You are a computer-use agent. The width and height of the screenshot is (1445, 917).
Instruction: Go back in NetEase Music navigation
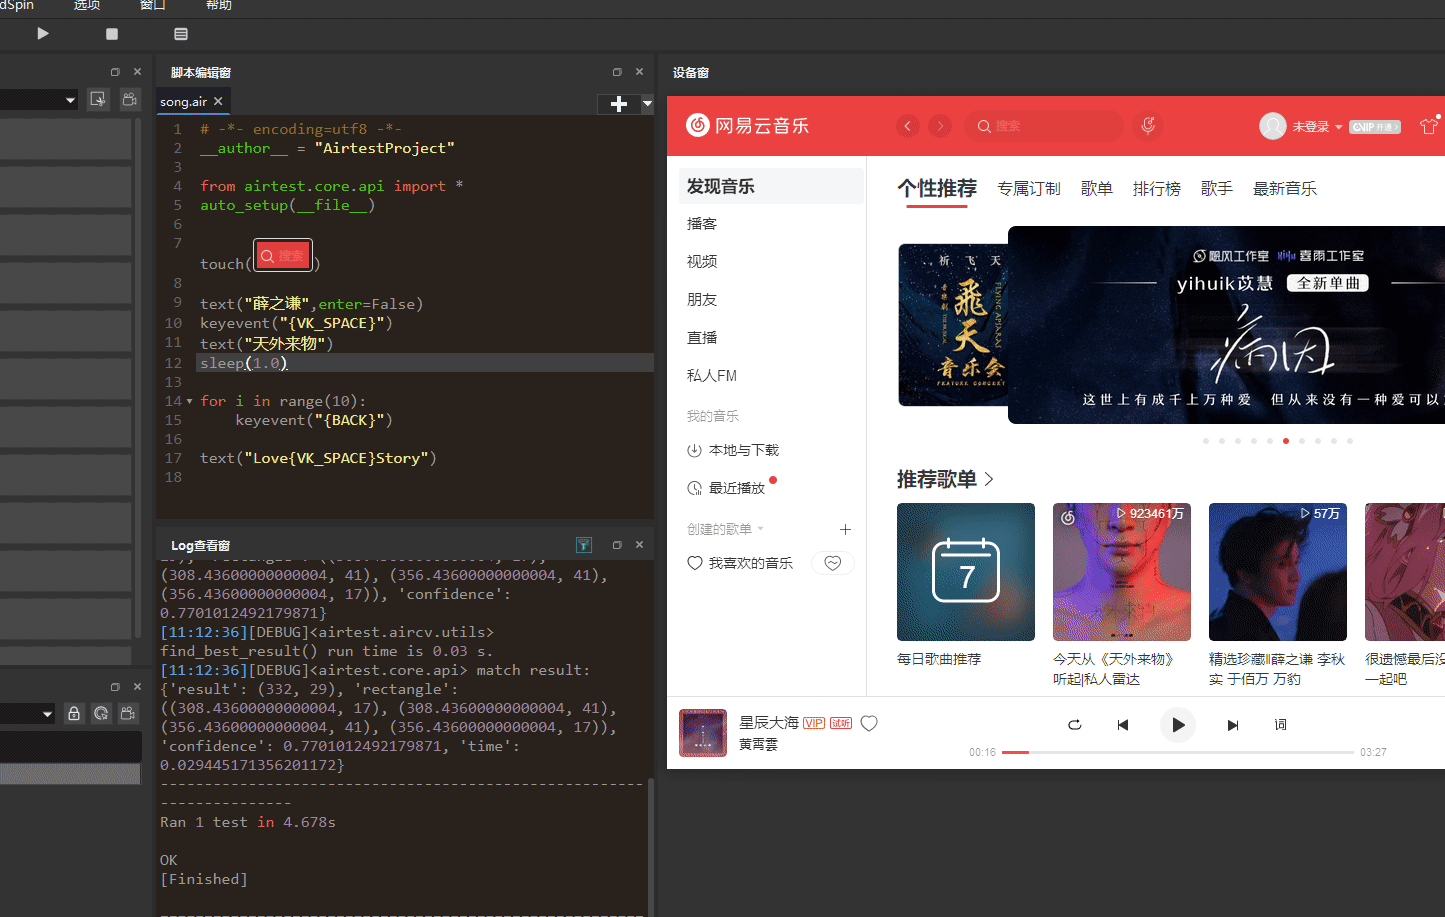[x=908, y=126]
